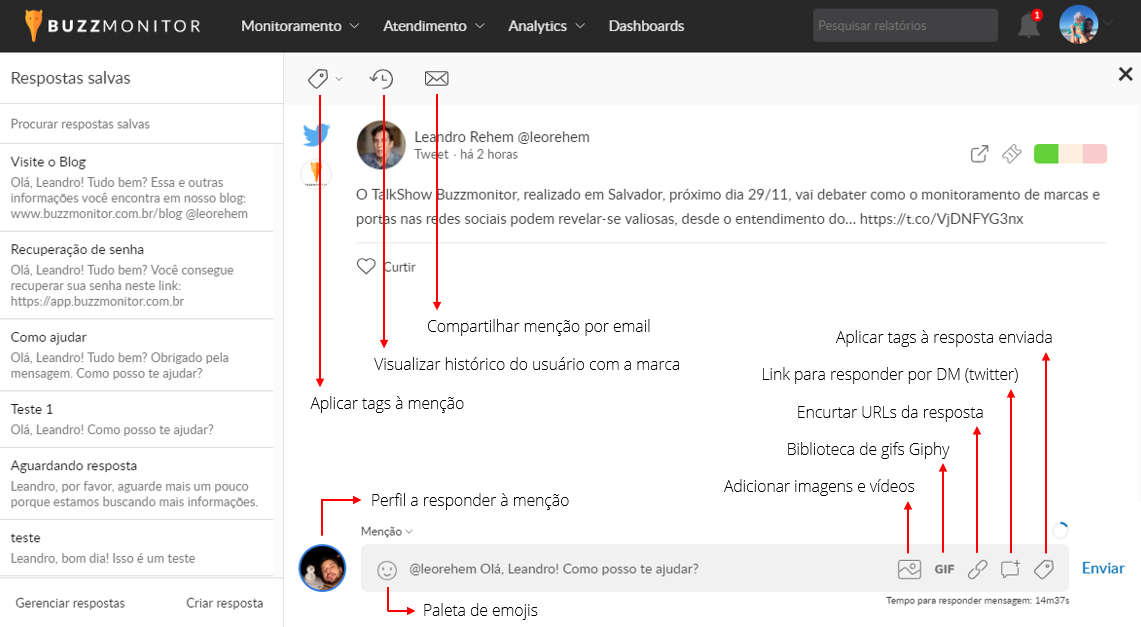Screen dimensions: 1141x627
Task: Open the Atendimento menu
Action: [x=433, y=26]
